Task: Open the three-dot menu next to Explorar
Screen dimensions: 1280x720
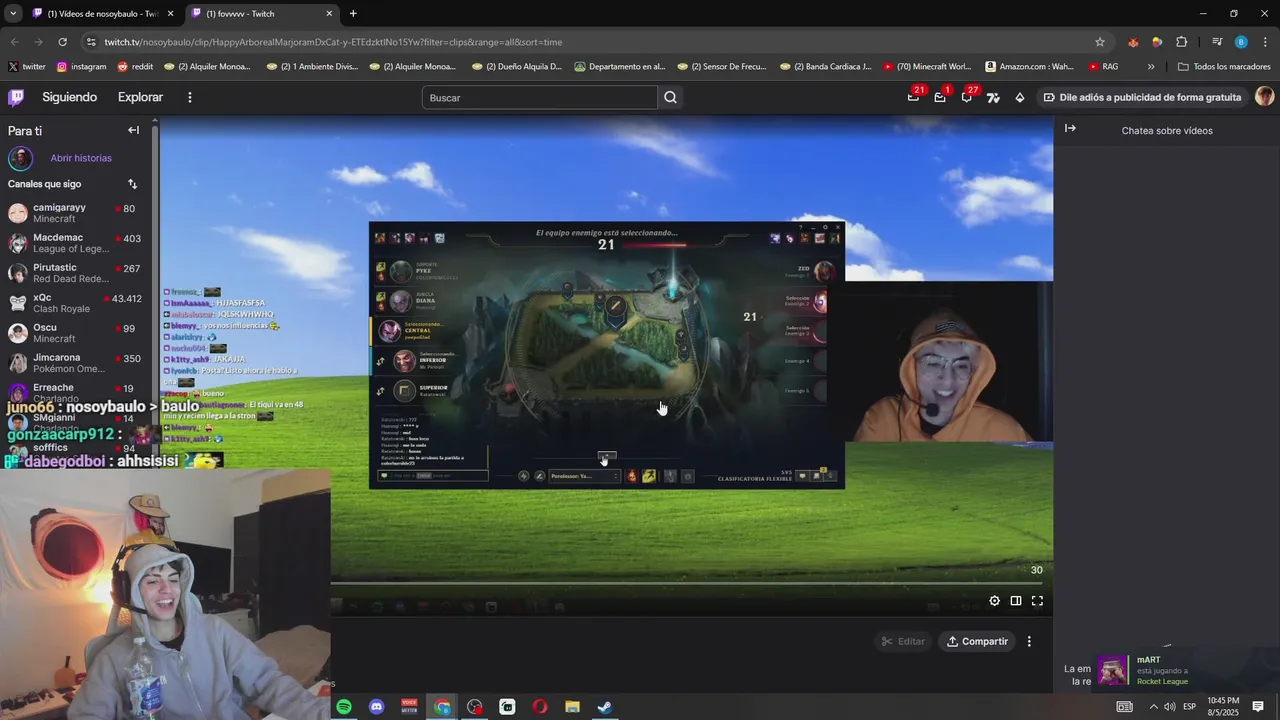Action: pyautogui.click(x=189, y=97)
